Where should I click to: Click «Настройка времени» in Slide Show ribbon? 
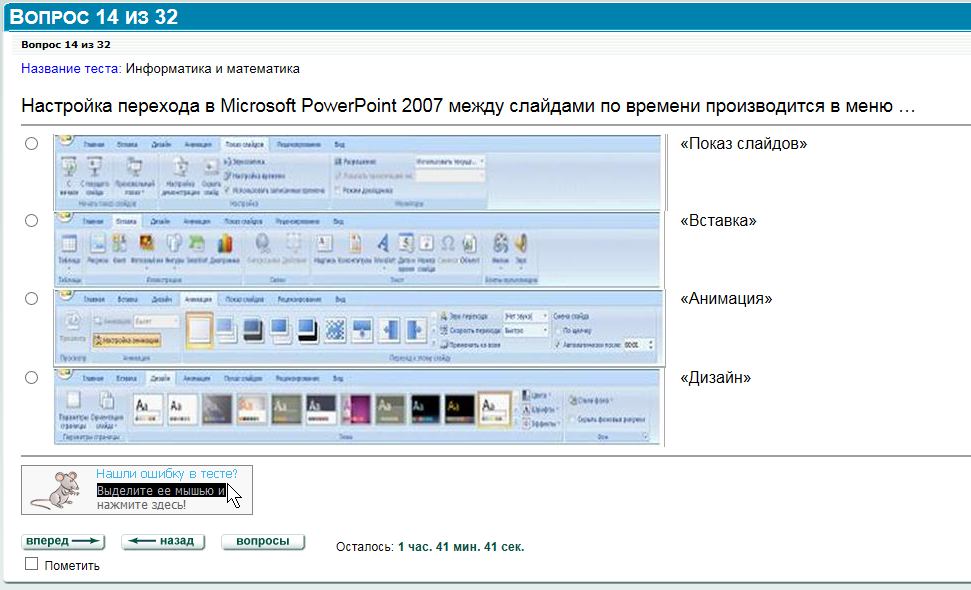[x=255, y=176]
